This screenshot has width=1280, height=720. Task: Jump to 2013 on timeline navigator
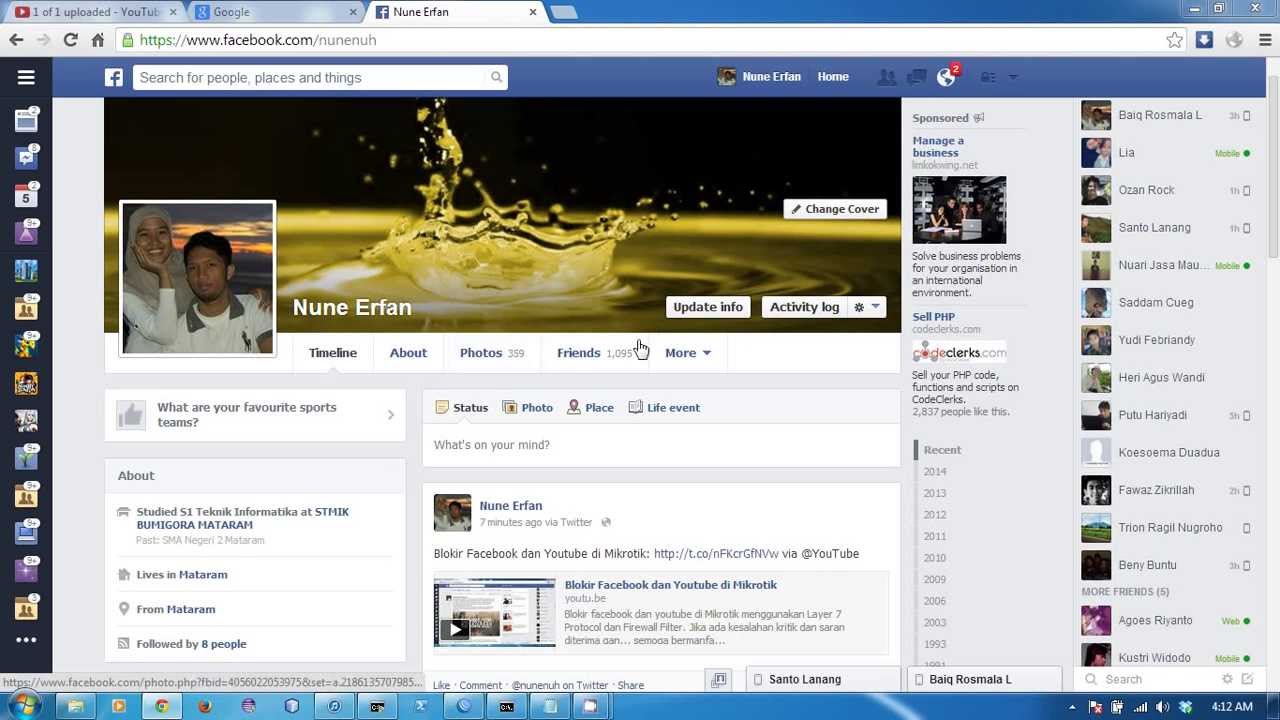pyautogui.click(x=935, y=493)
